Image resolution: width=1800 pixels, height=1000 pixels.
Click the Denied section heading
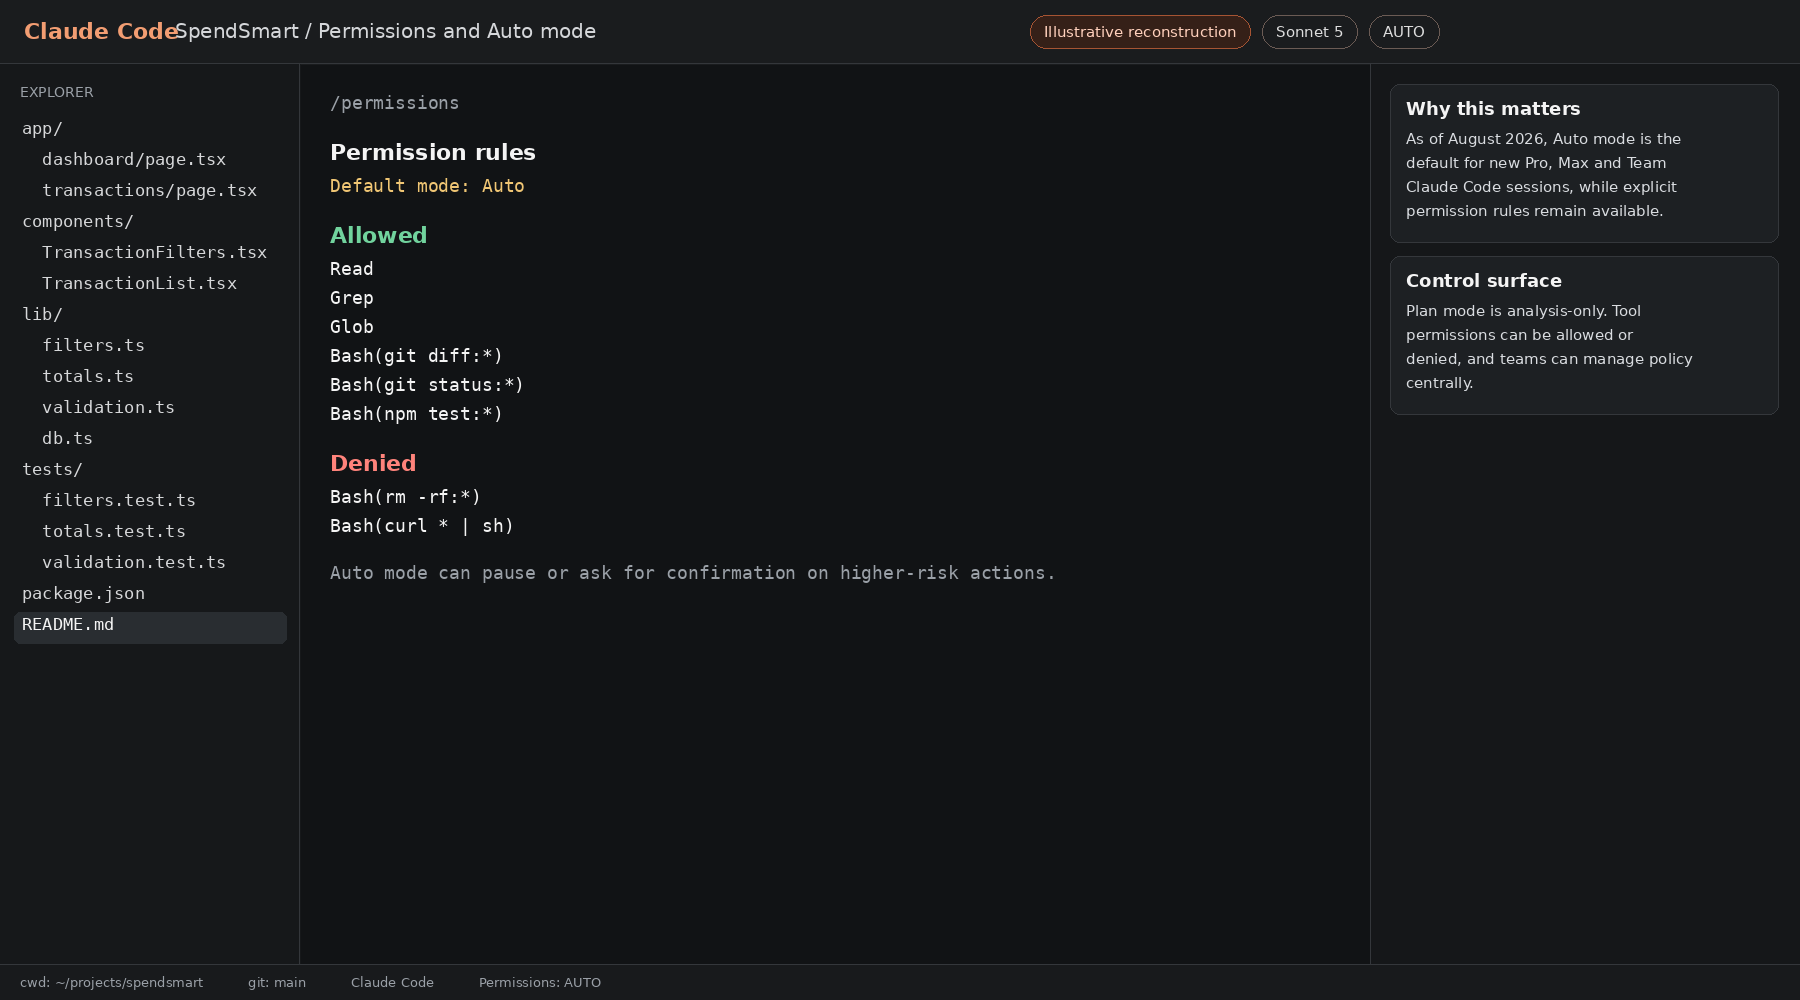(373, 463)
